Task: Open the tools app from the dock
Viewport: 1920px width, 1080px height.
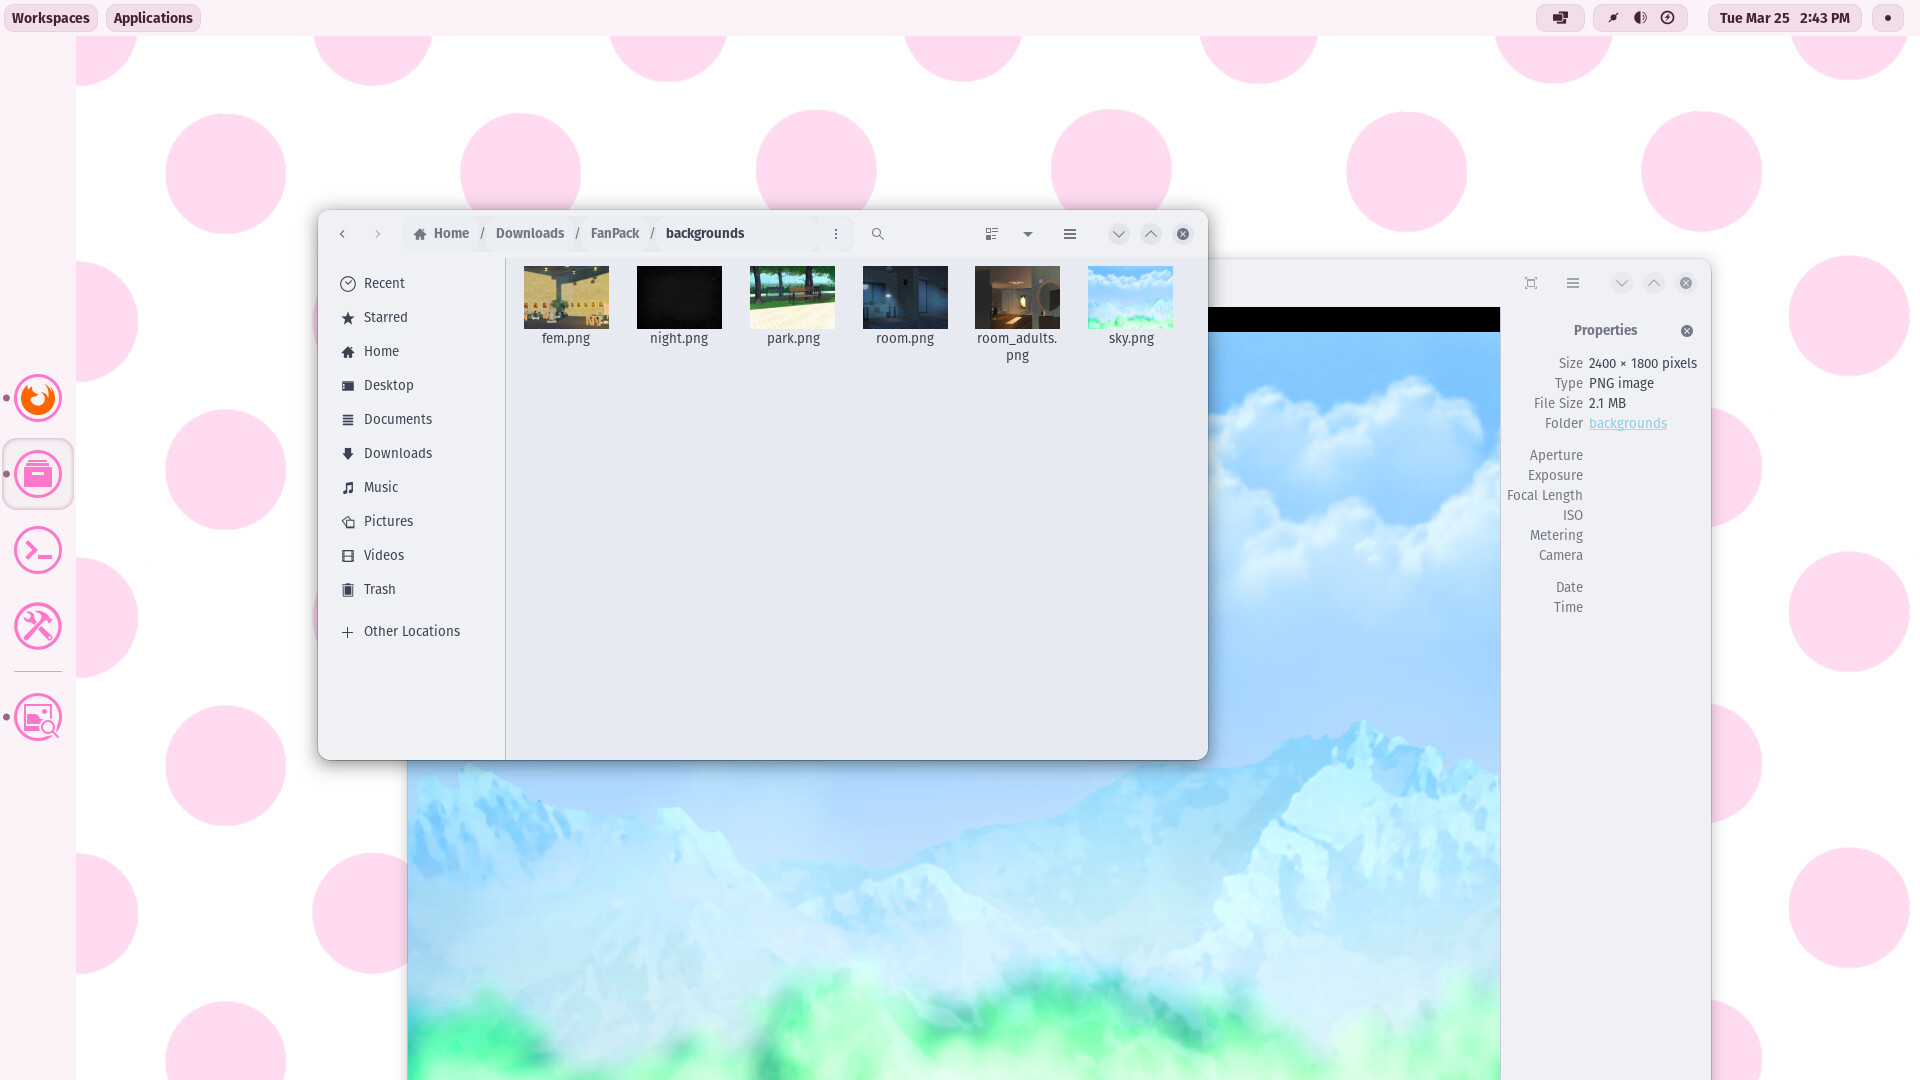Action: (x=37, y=626)
